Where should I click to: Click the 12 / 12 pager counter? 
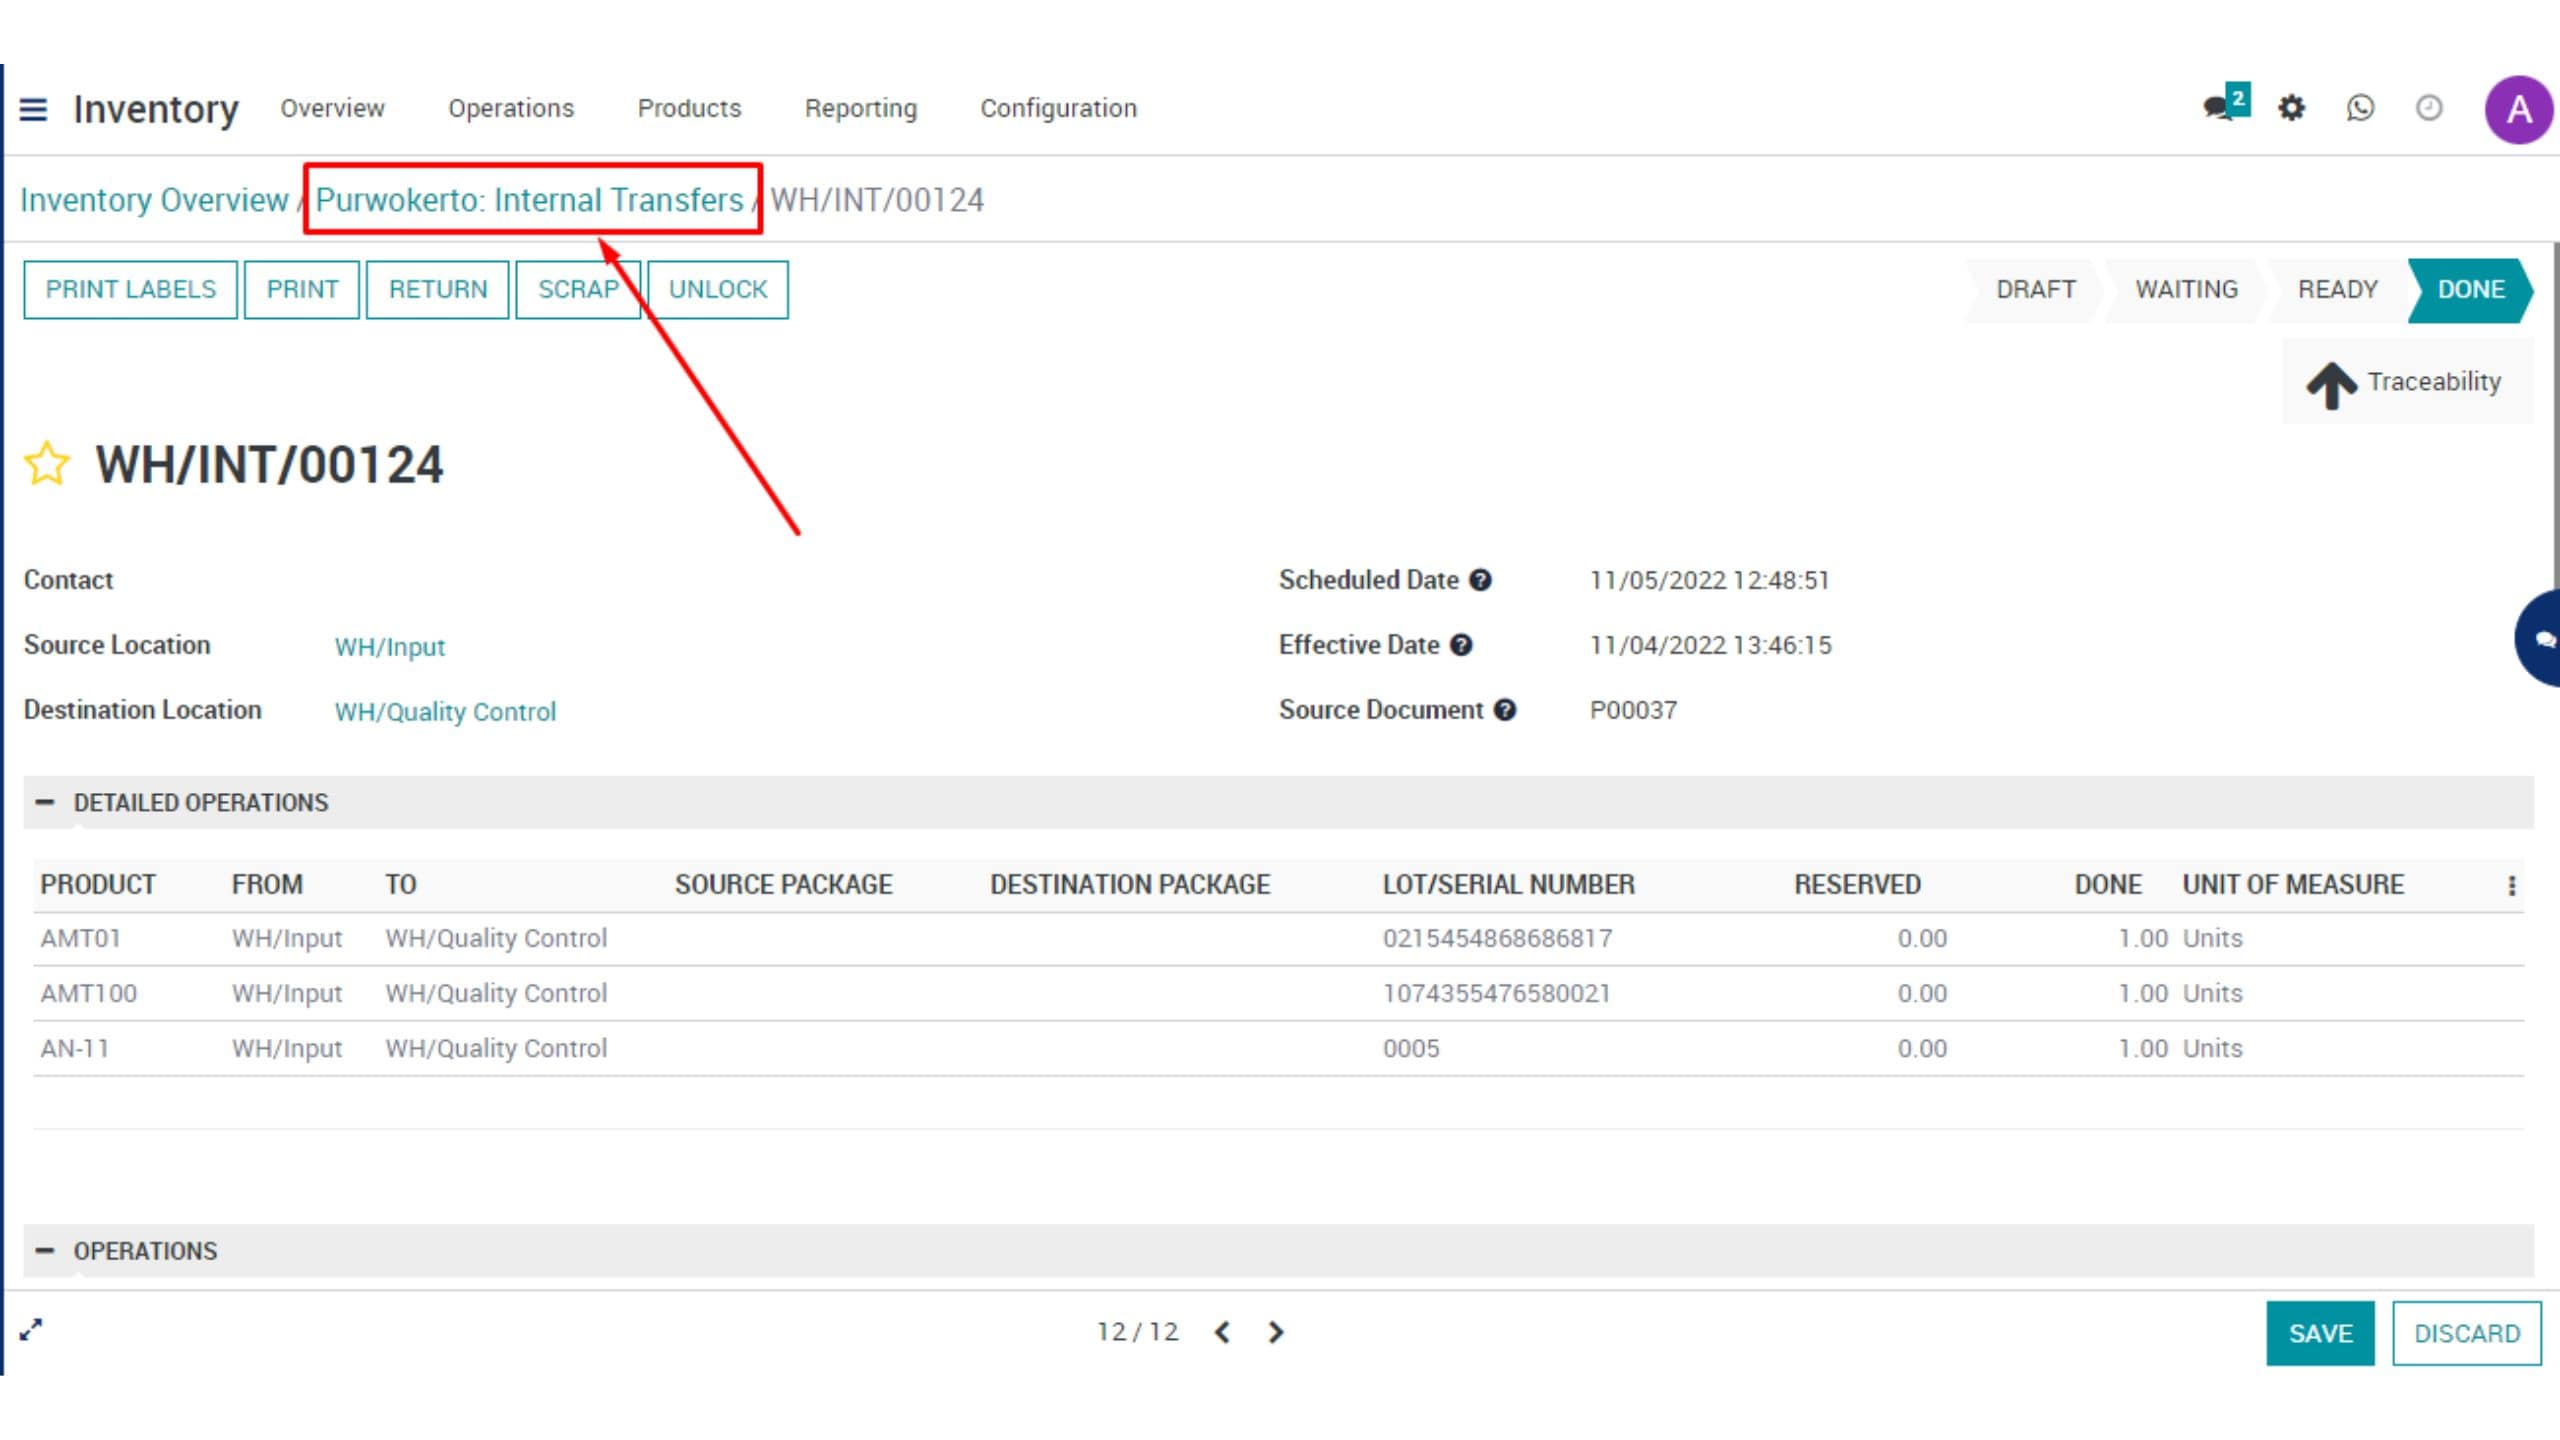pyautogui.click(x=1137, y=1332)
